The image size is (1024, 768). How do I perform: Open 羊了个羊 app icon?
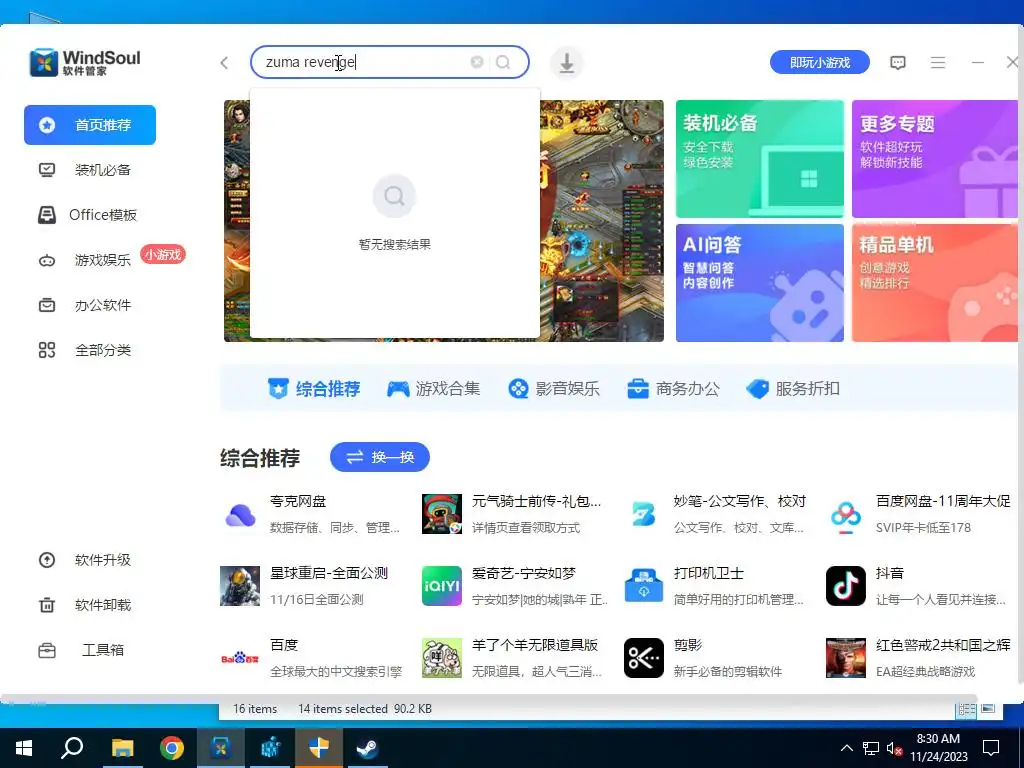tap(441, 658)
